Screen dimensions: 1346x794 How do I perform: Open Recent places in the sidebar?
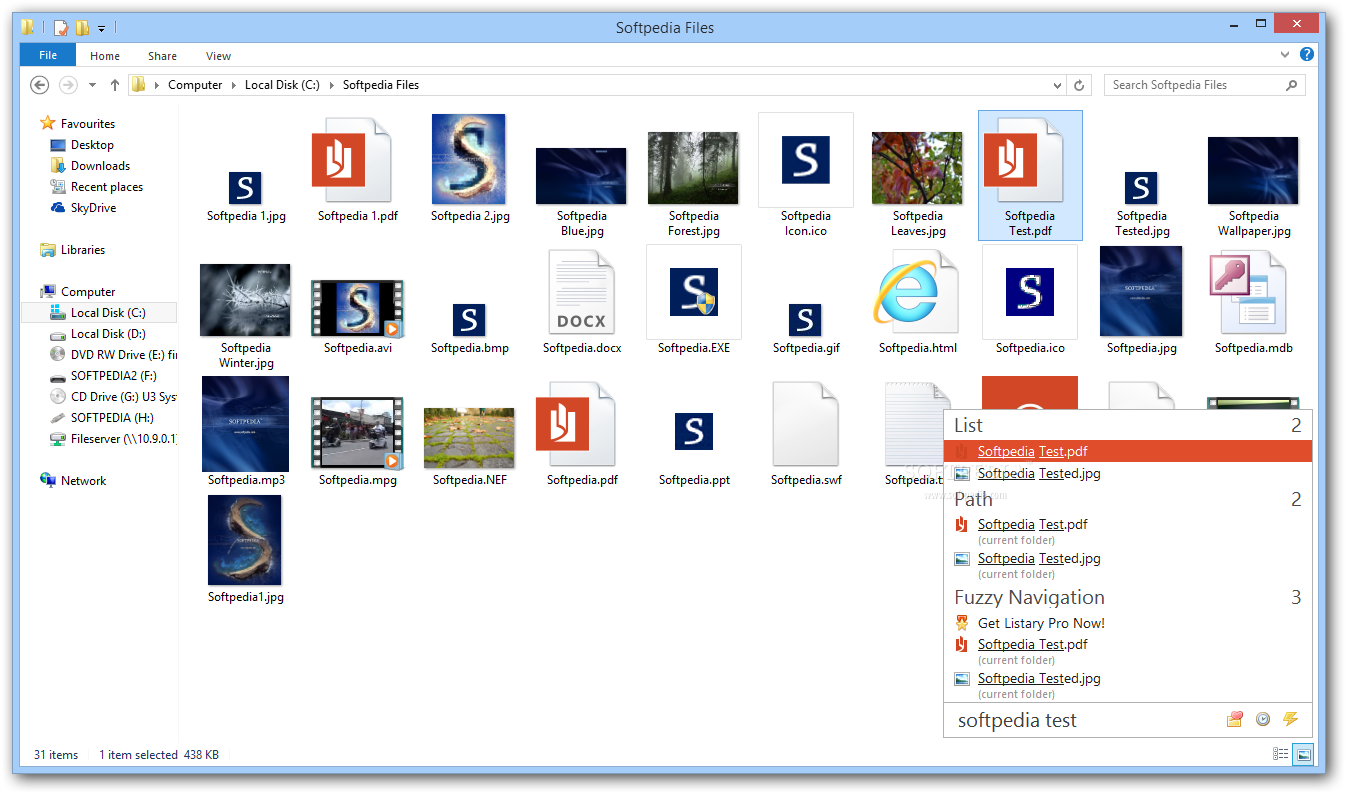pyautogui.click(x=96, y=187)
